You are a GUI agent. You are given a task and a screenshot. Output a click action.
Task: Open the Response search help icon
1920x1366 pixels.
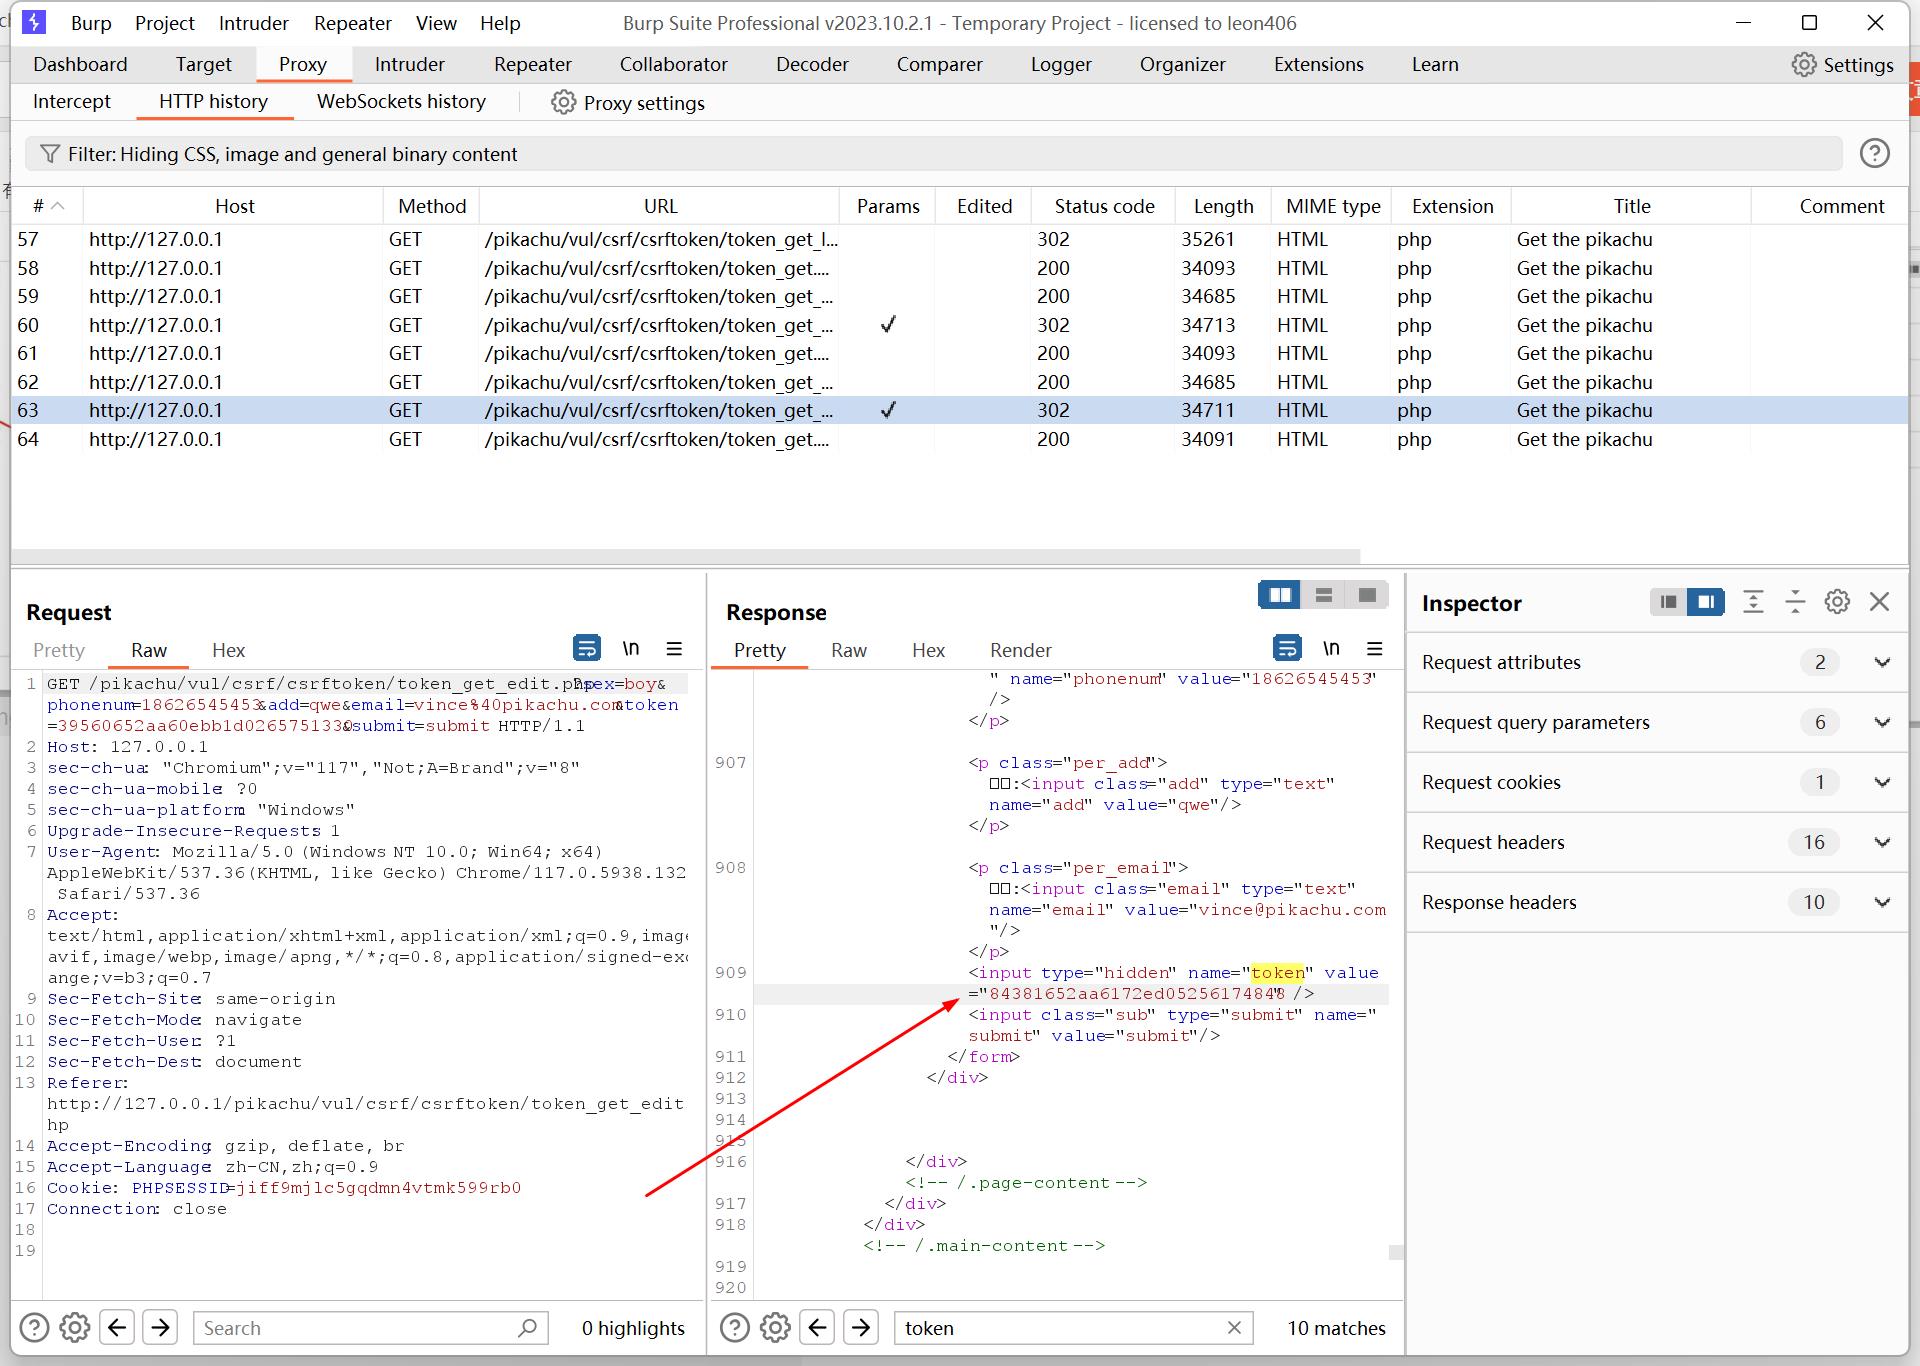coord(734,1328)
